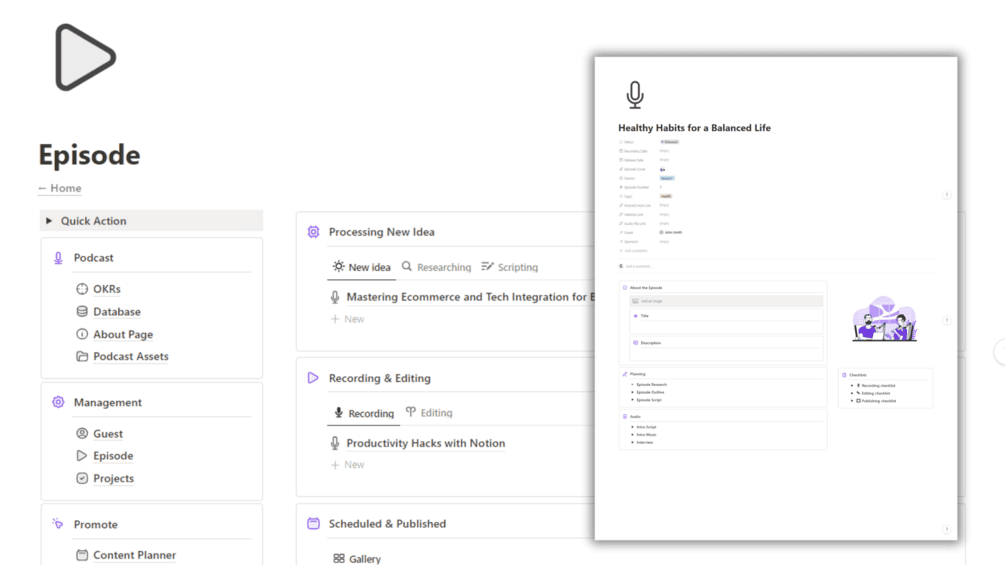Click the Promote sparkle icon
Screen dimensions: 1005x565
[58, 524]
